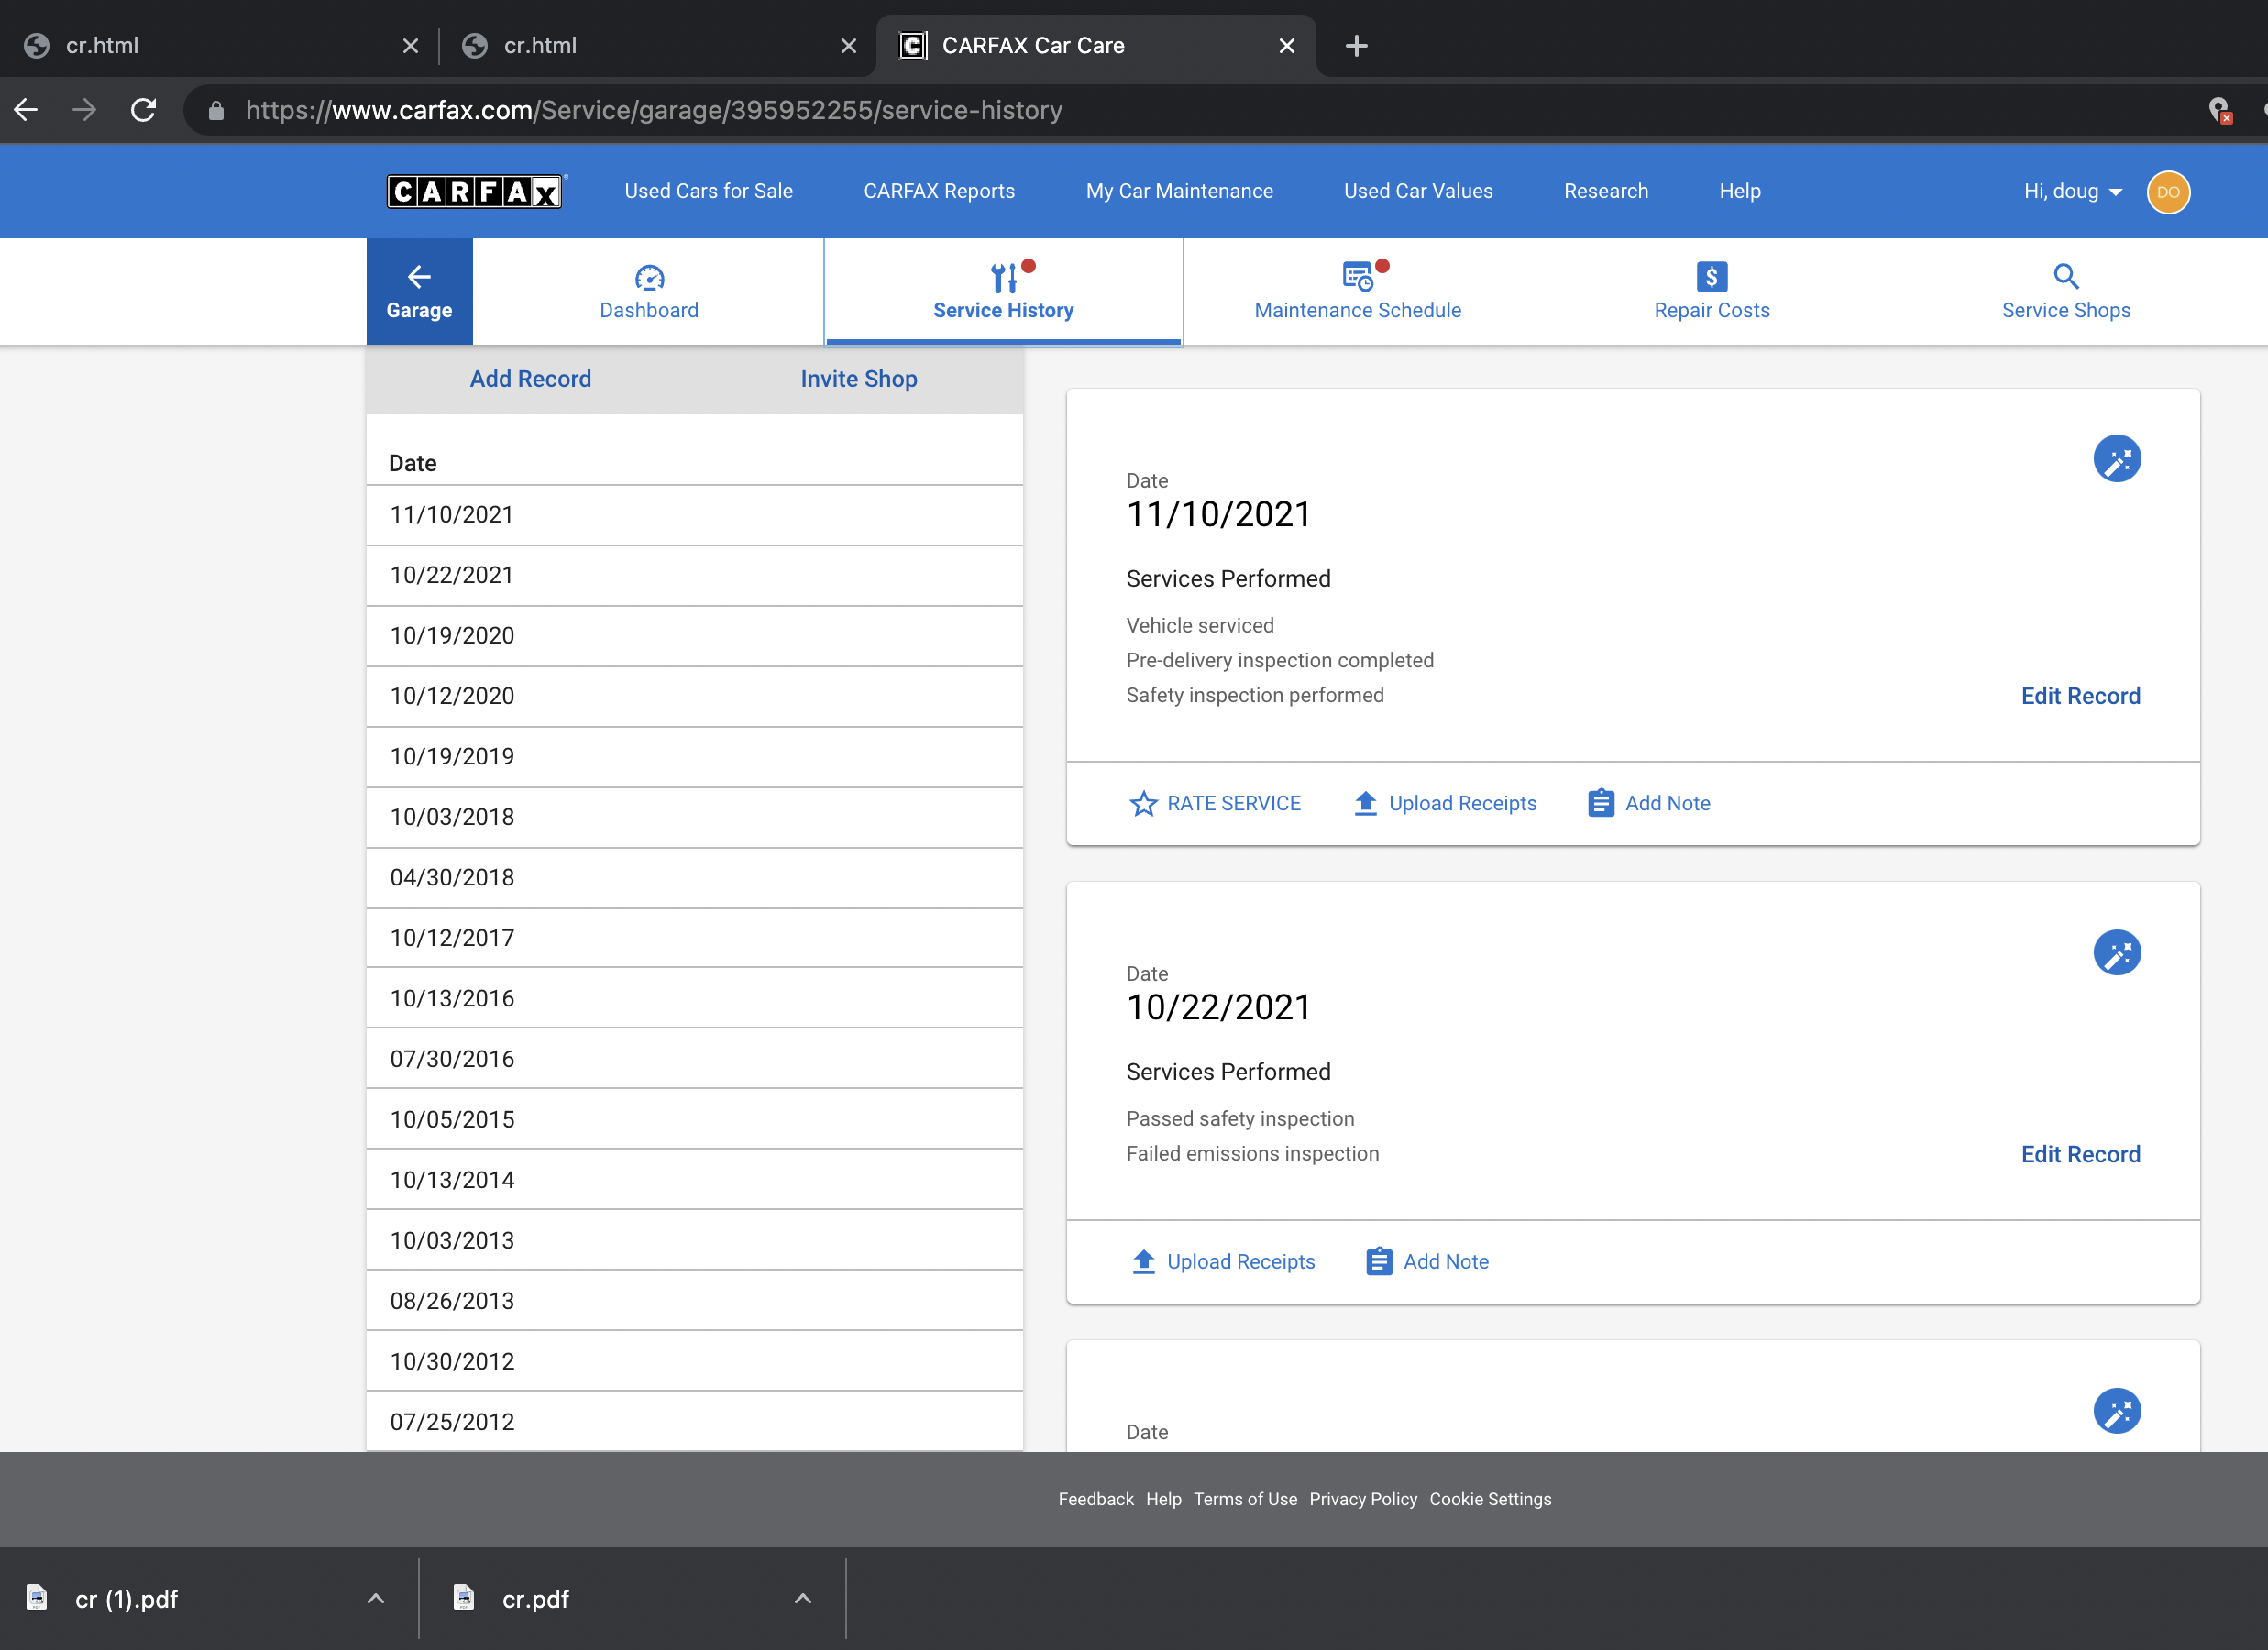Open the Cookie Settings footer link

[1490, 1499]
